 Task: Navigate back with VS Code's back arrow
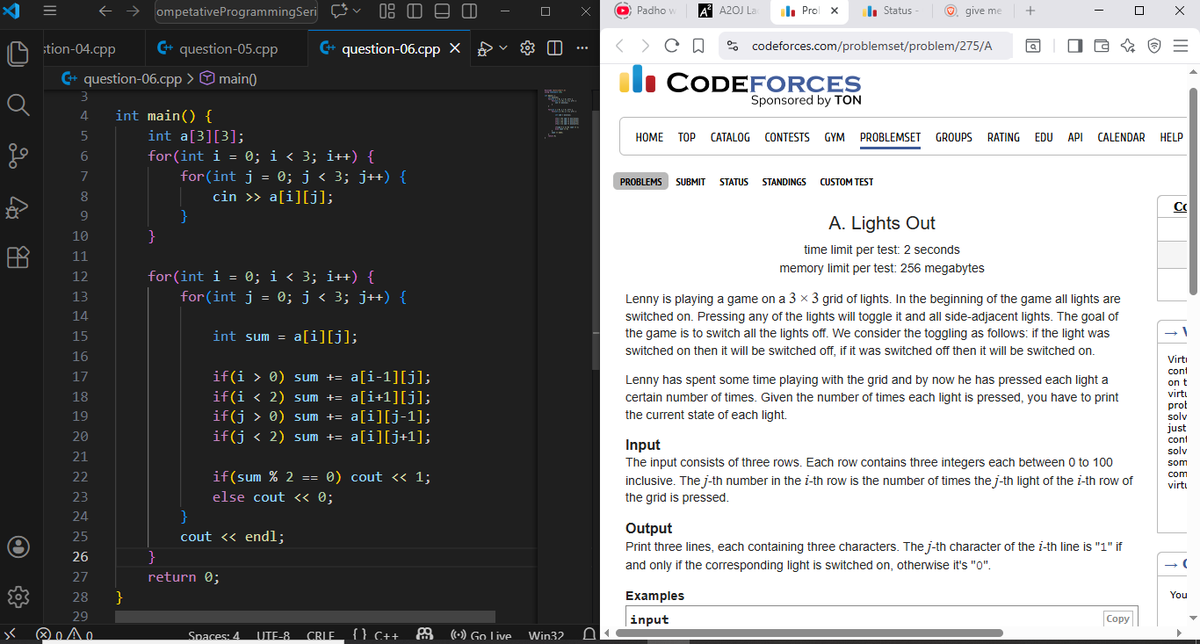click(x=104, y=12)
